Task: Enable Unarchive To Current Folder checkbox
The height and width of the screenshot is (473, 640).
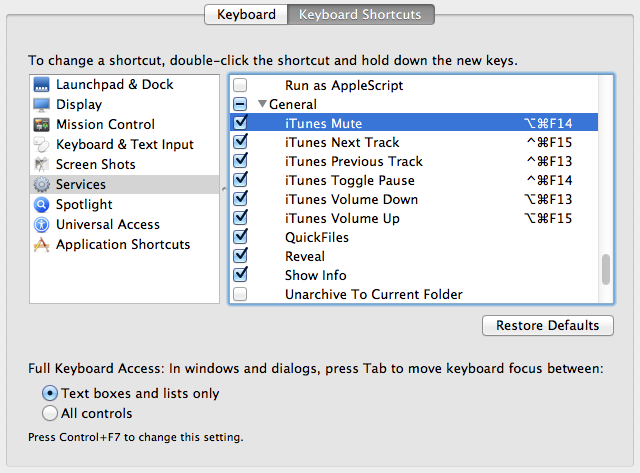Action: coord(240,294)
